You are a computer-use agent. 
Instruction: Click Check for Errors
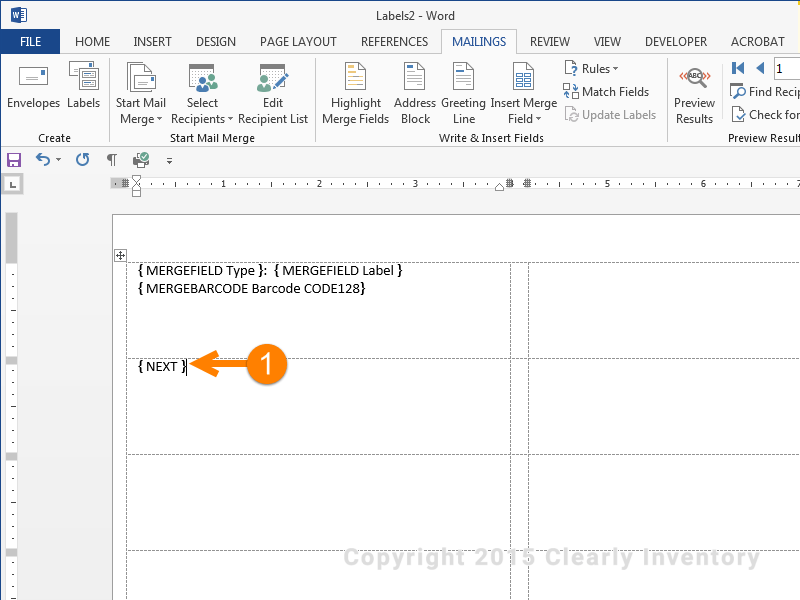[765, 115]
